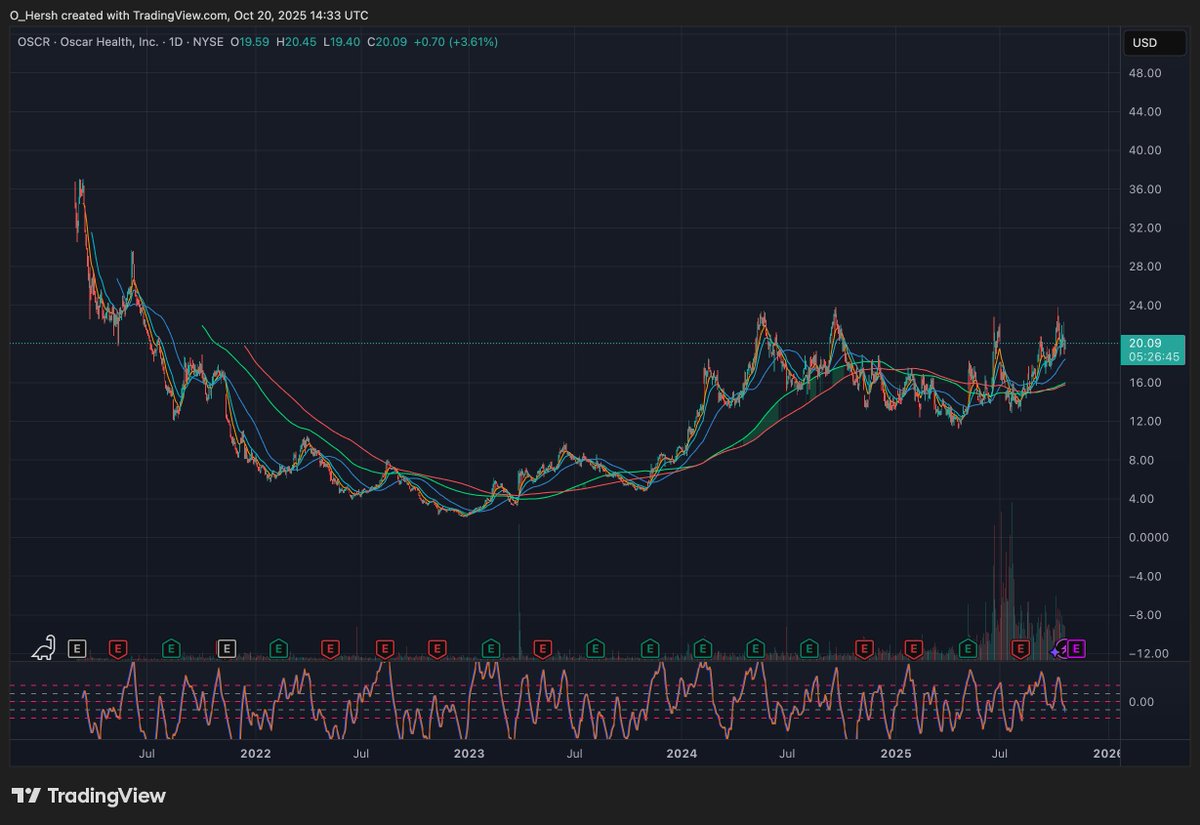Click the low value L19.40
The height and width of the screenshot is (825, 1200).
[342, 42]
